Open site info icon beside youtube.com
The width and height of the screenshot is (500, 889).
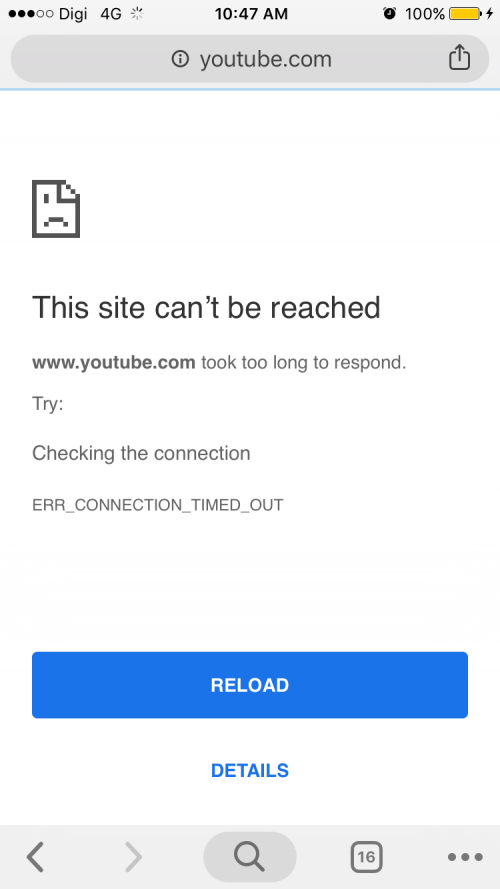pyautogui.click(x=180, y=58)
